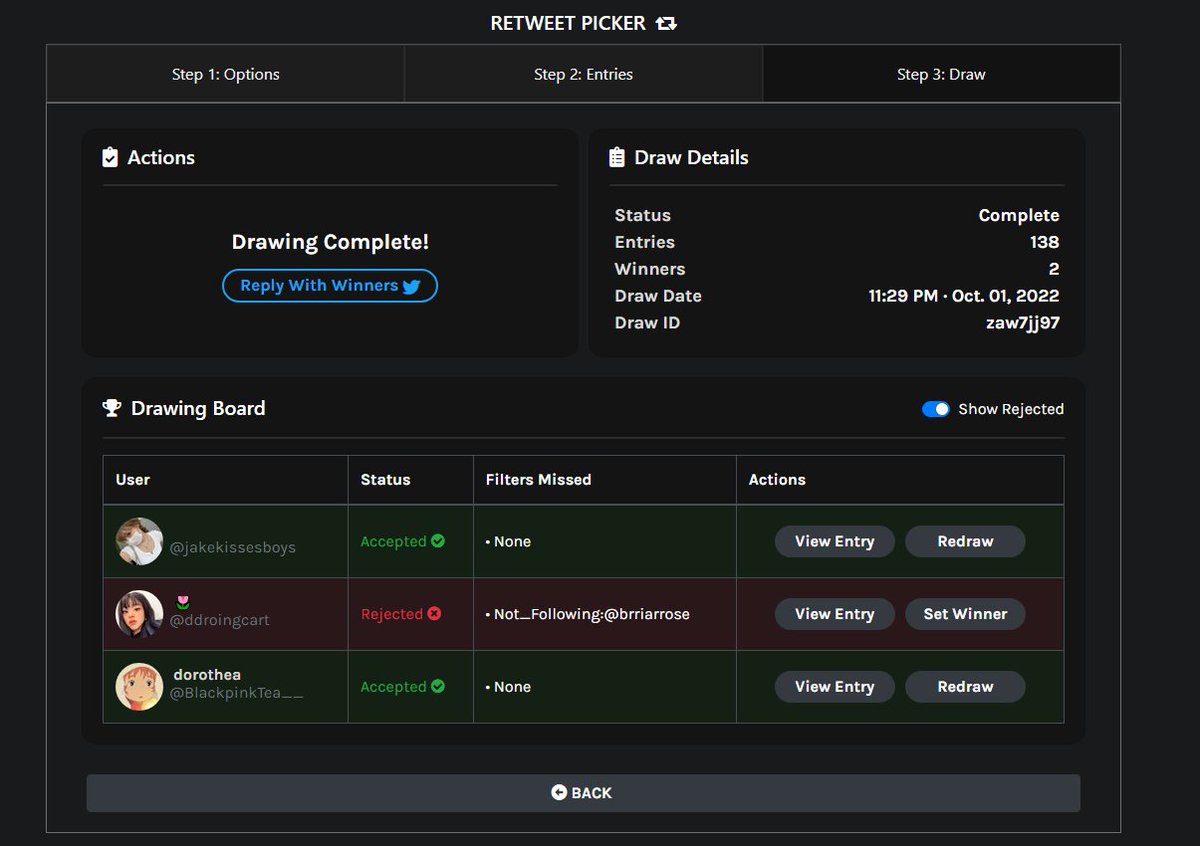This screenshot has height=846, width=1200.
Task: Redraw the @BlackpinkTea__ winner
Action: pos(965,687)
